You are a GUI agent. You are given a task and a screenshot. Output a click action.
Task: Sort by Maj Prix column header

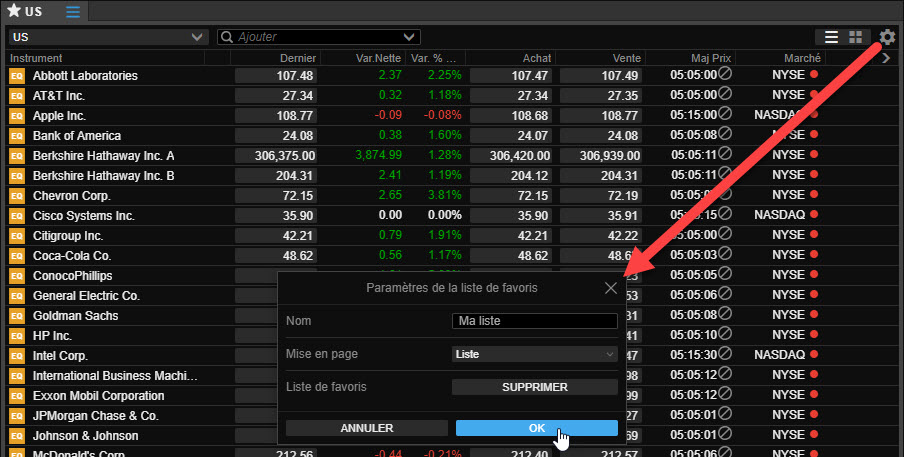[x=711, y=58]
